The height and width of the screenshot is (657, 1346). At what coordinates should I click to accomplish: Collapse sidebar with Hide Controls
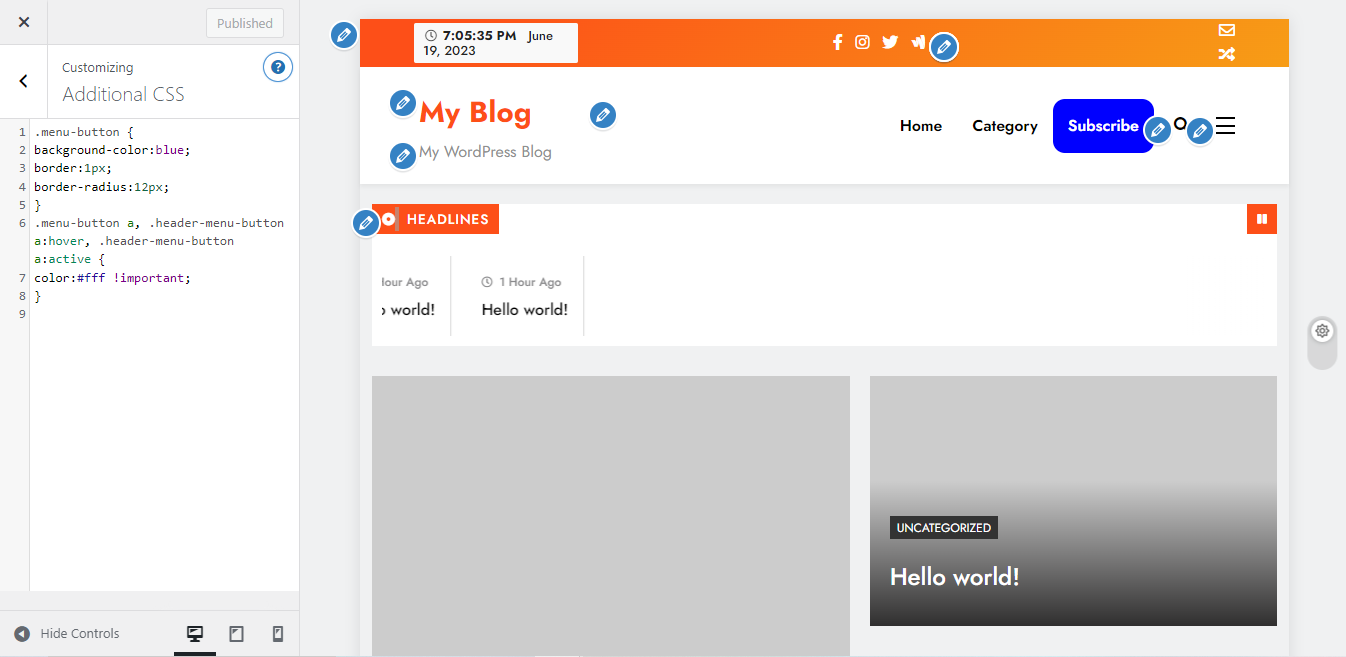[67, 634]
